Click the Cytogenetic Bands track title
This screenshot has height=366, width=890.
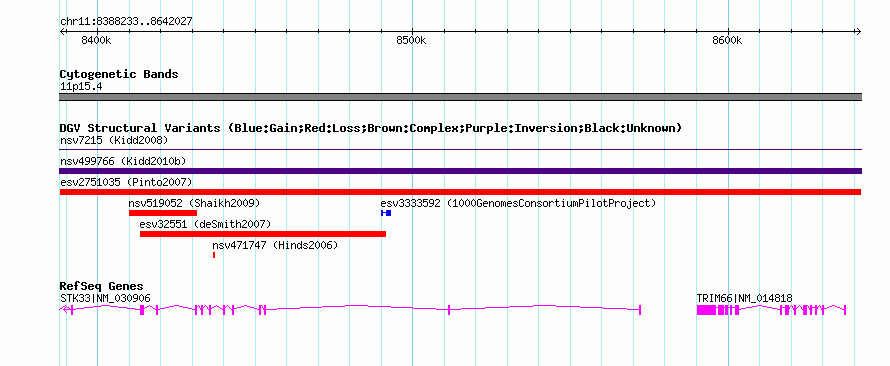(x=119, y=74)
